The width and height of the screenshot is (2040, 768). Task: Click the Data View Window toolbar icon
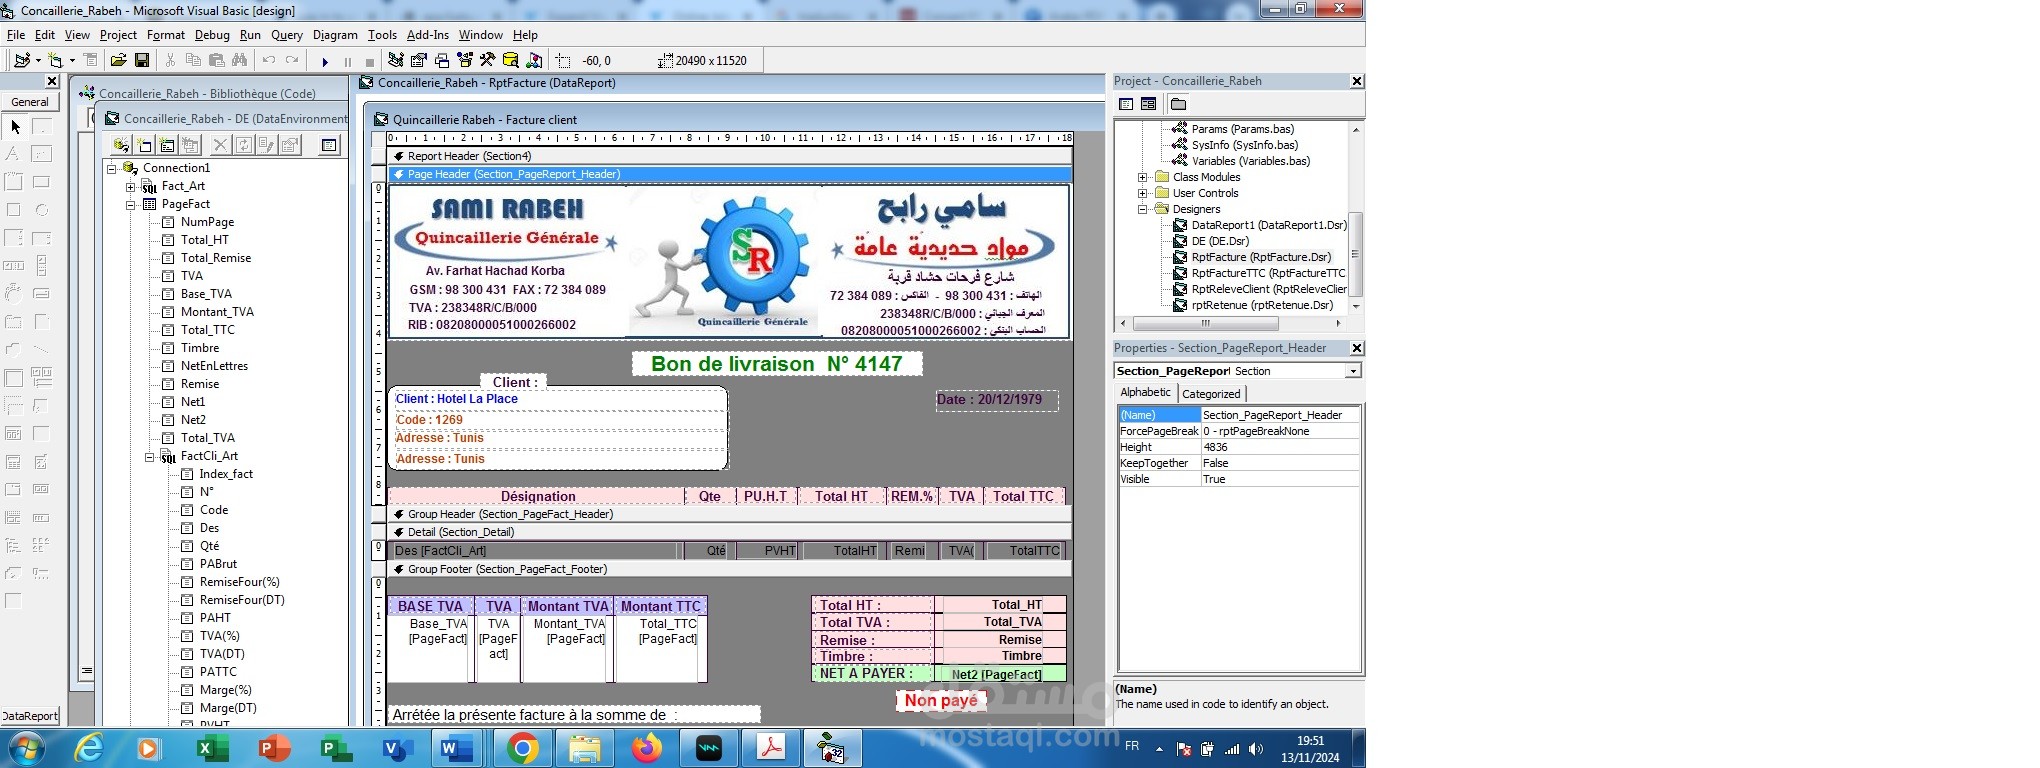click(511, 60)
